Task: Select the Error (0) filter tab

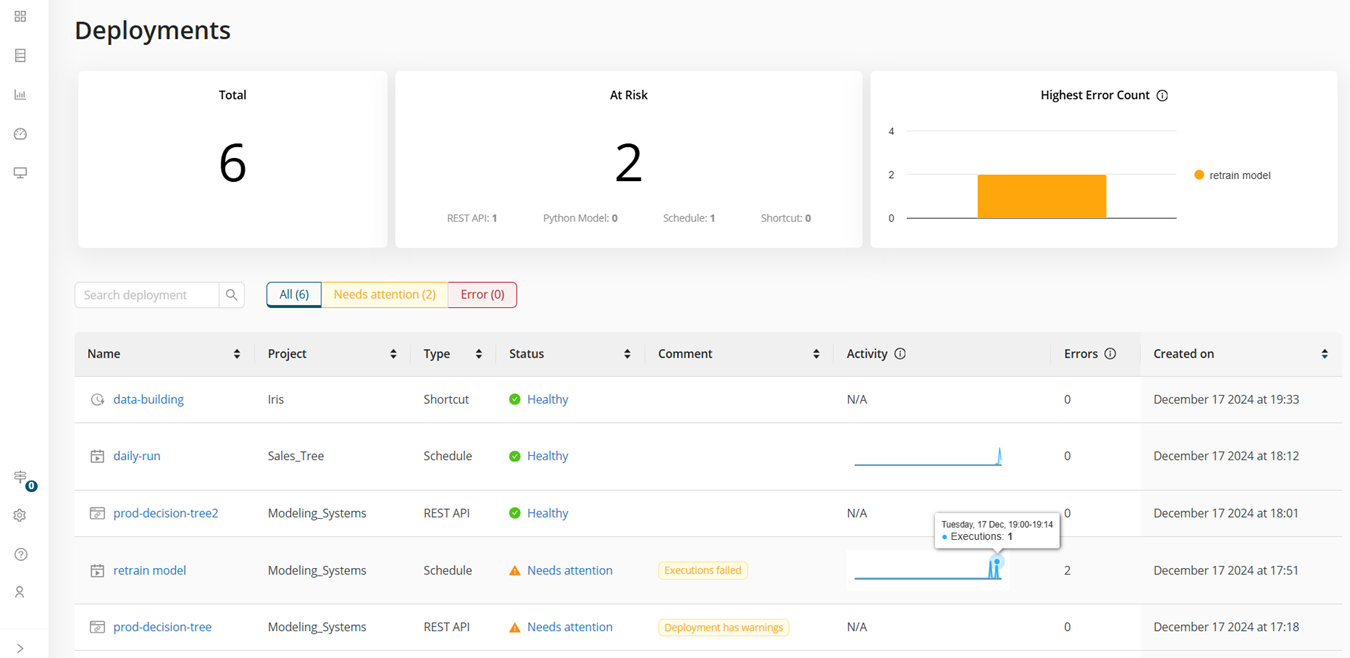Action: click(483, 295)
